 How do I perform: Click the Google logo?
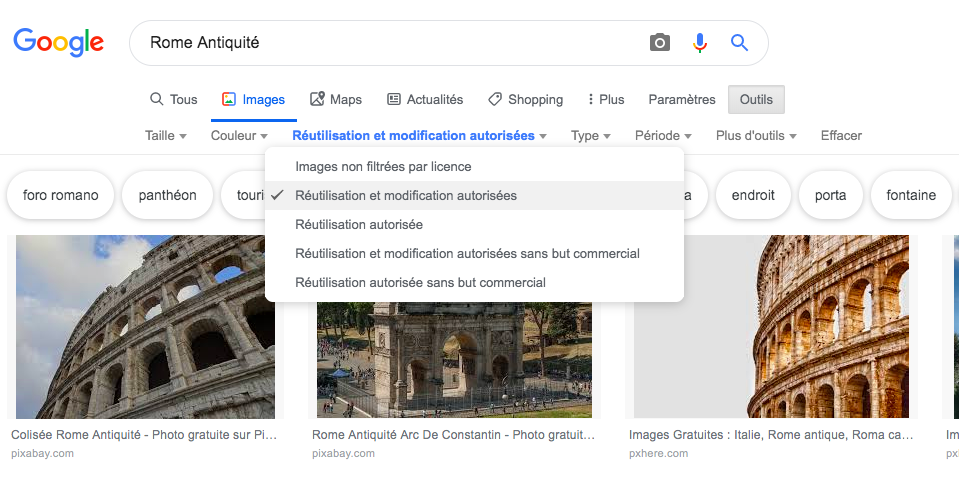pyautogui.click(x=58, y=42)
